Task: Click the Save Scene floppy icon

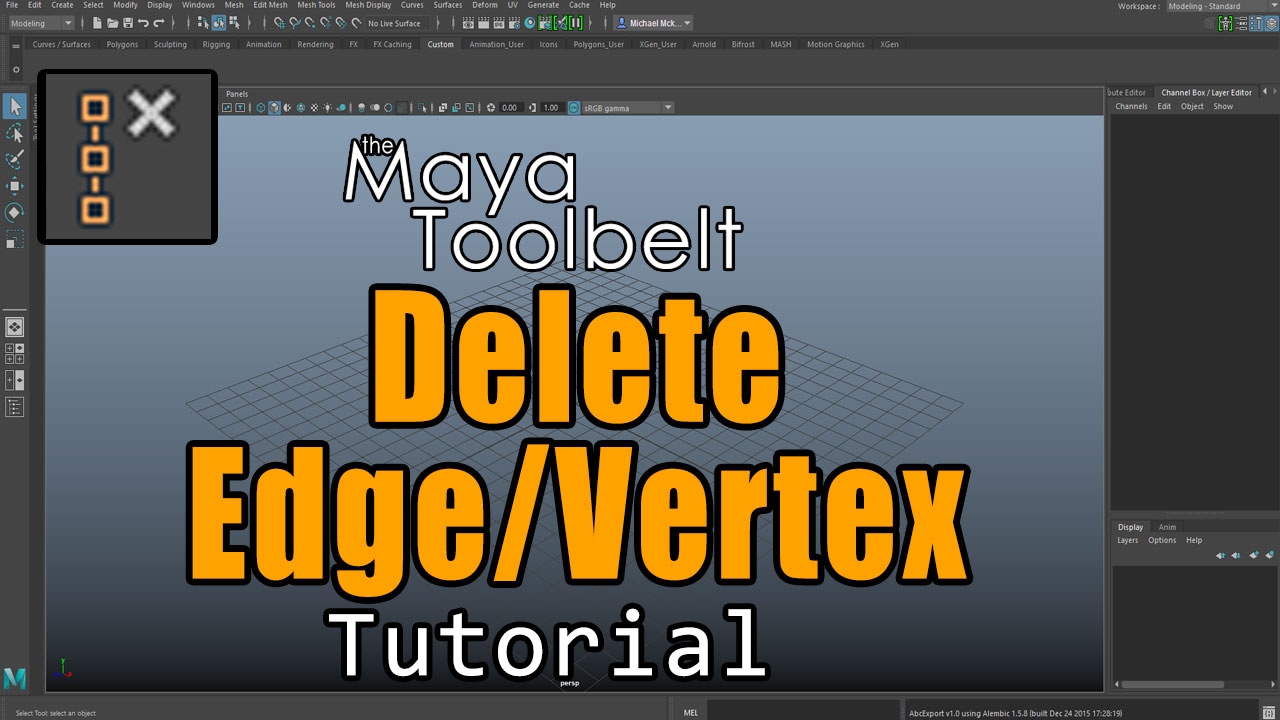Action: click(x=128, y=23)
